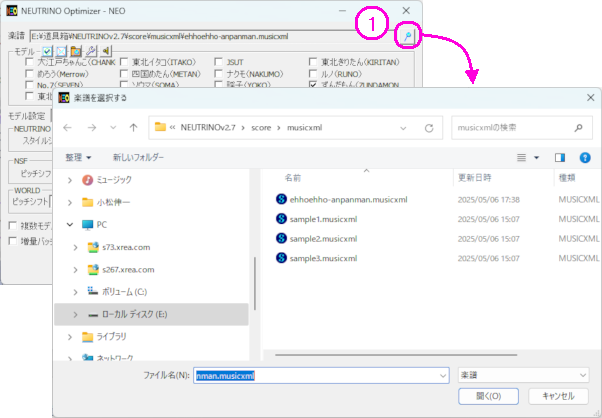Viewport: 602px width, 418px height.
Task: Go back in the file dialog
Action: 68,128
